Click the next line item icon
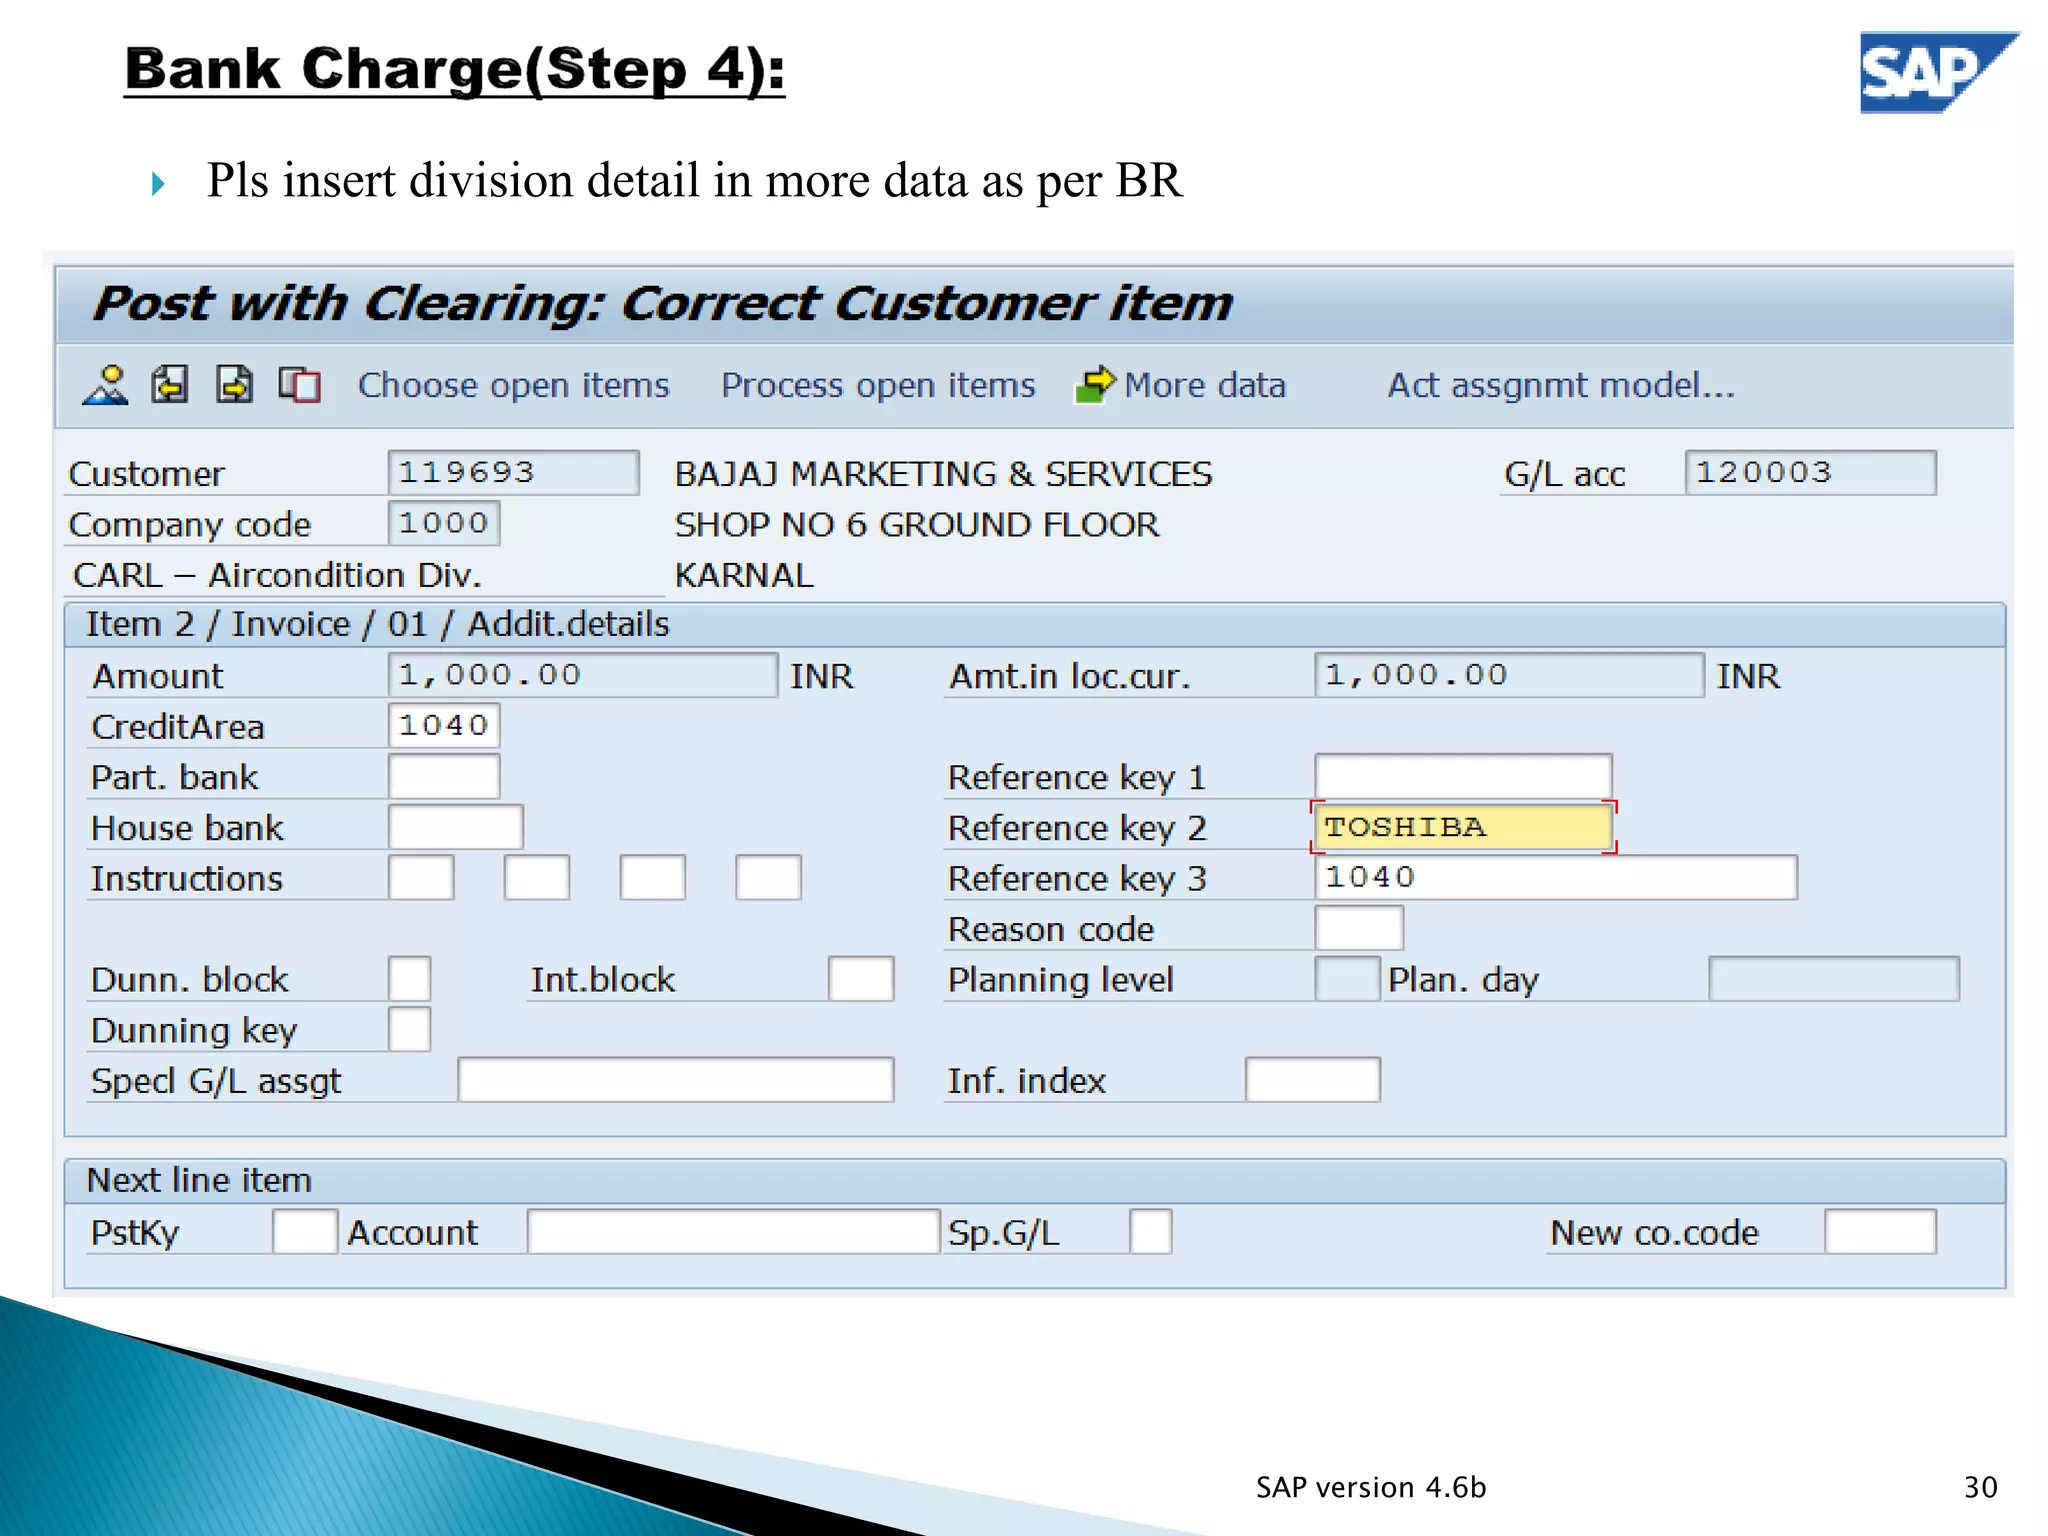The width and height of the screenshot is (2048, 1536). click(235, 385)
